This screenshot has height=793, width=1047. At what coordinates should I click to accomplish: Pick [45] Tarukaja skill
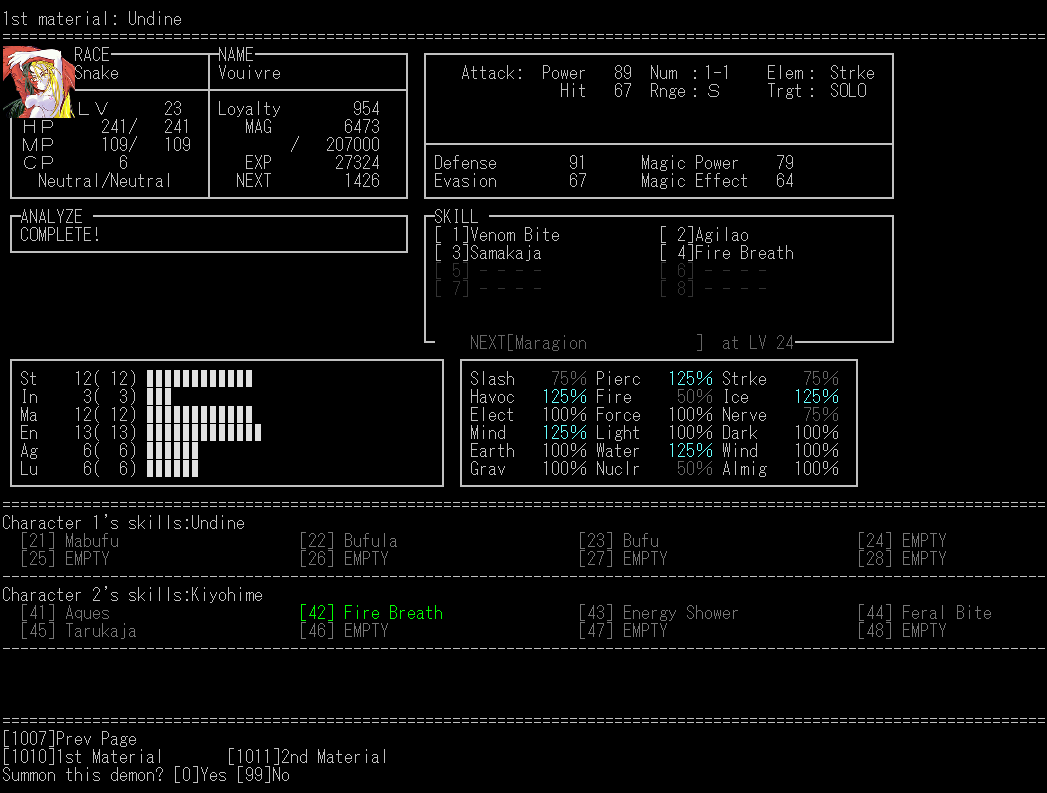(x=79, y=631)
